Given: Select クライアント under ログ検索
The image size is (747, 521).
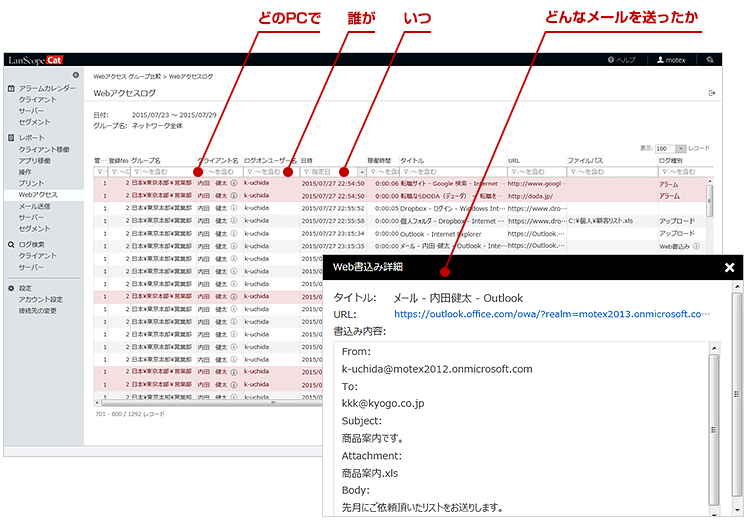Looking at the screenshot, I should click(38, 256).
